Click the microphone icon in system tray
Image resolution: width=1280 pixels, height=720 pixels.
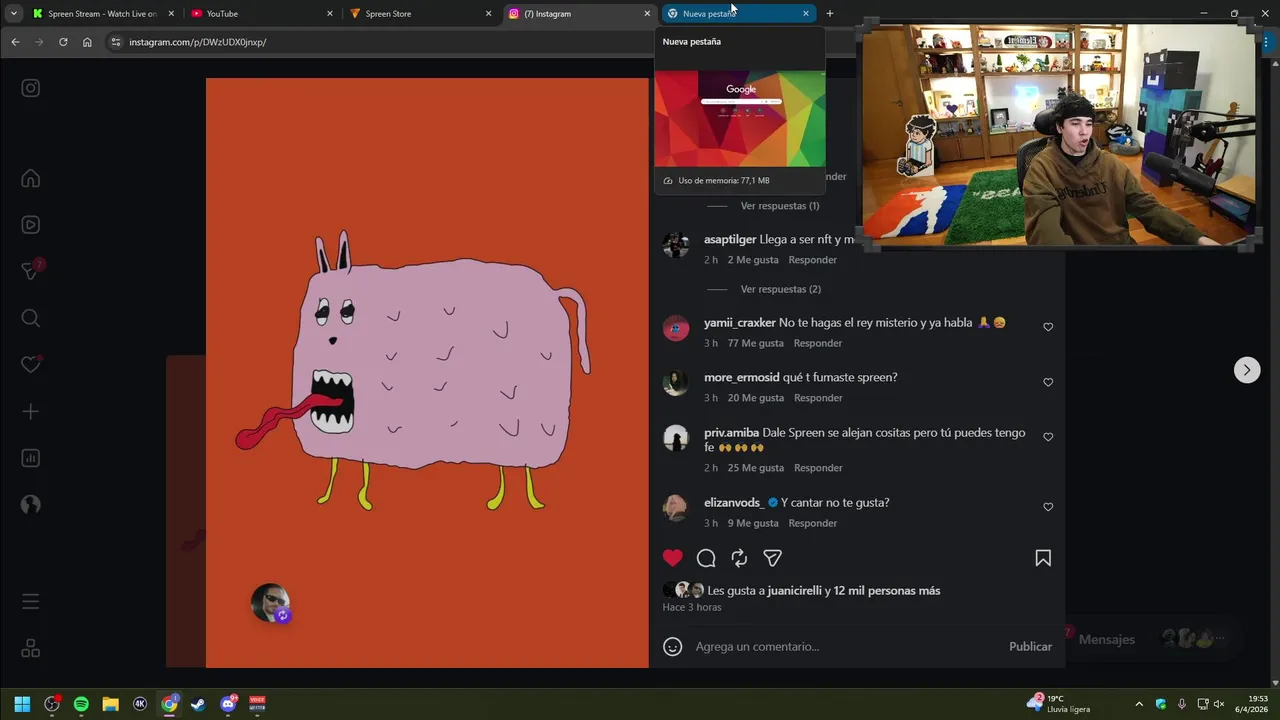coord(1181,704)
